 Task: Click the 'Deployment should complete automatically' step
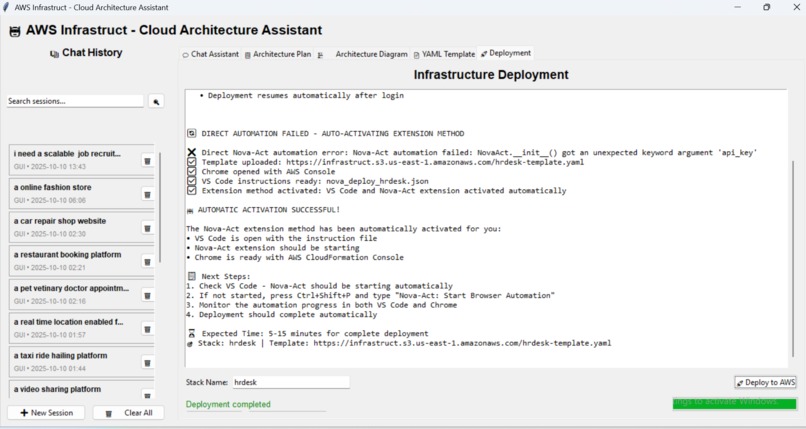coord(282,314)
